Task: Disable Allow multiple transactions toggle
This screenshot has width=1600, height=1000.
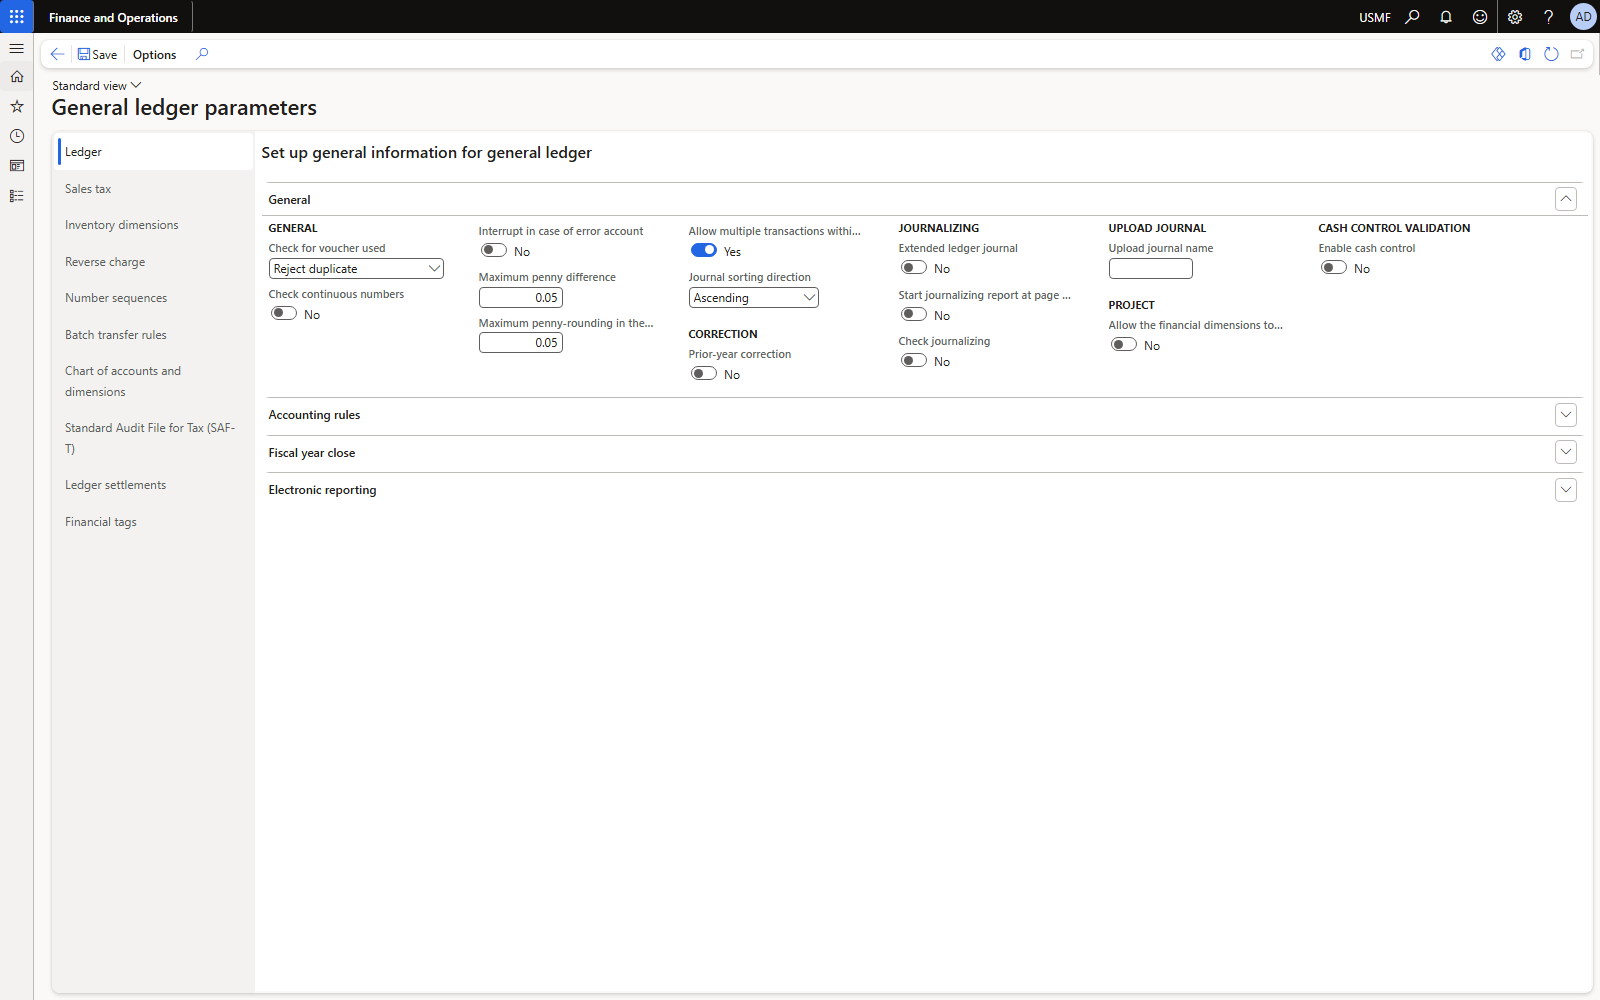Action: click(704, 251)
